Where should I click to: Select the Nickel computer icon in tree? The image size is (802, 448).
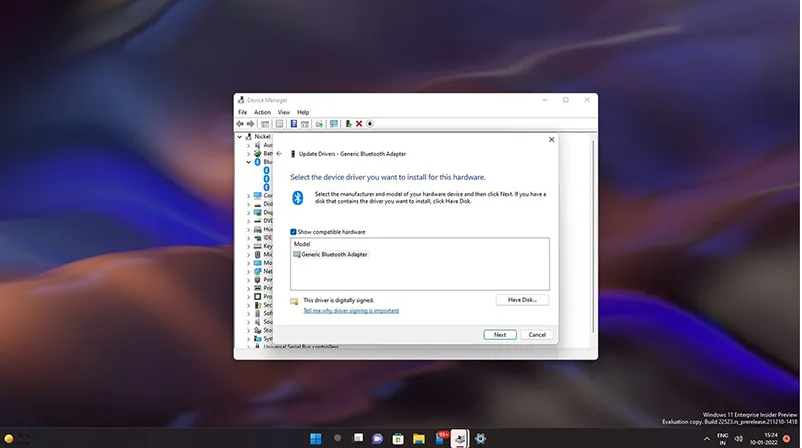pos(249,137)
